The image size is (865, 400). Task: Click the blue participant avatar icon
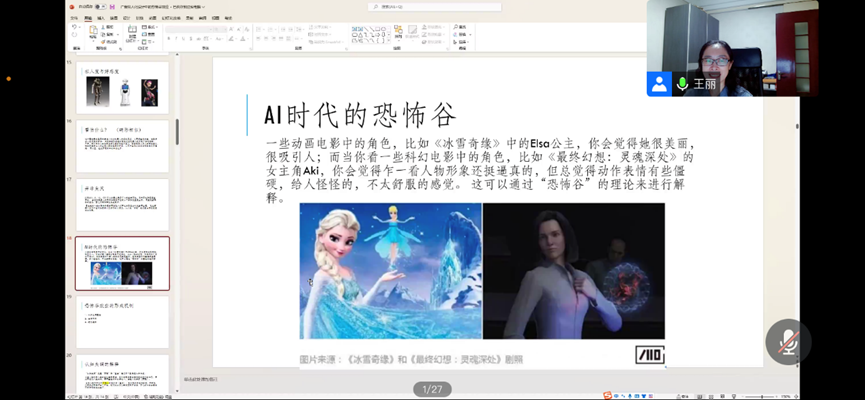click(659, 84)
